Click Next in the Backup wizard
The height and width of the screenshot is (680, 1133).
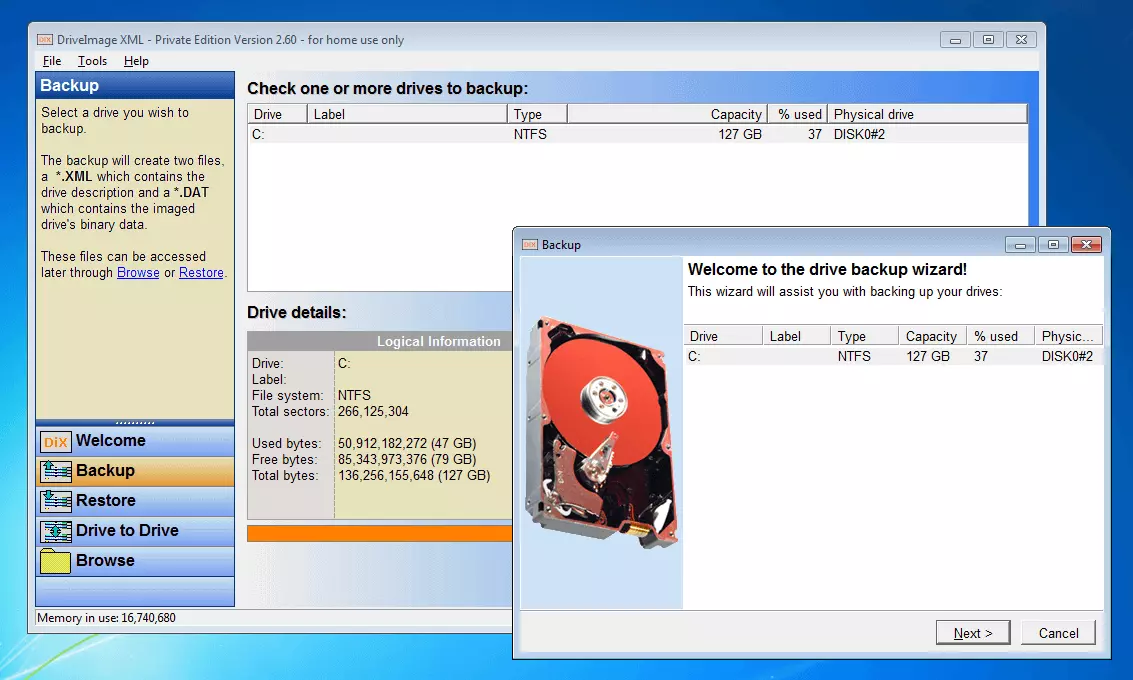[x=973, y=633]
